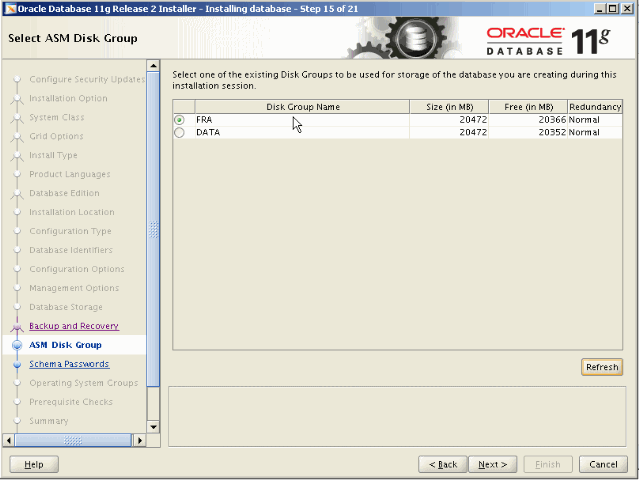Minimize the installer window
Viewport: 639px width, 480px height.
tap(599, 9)
